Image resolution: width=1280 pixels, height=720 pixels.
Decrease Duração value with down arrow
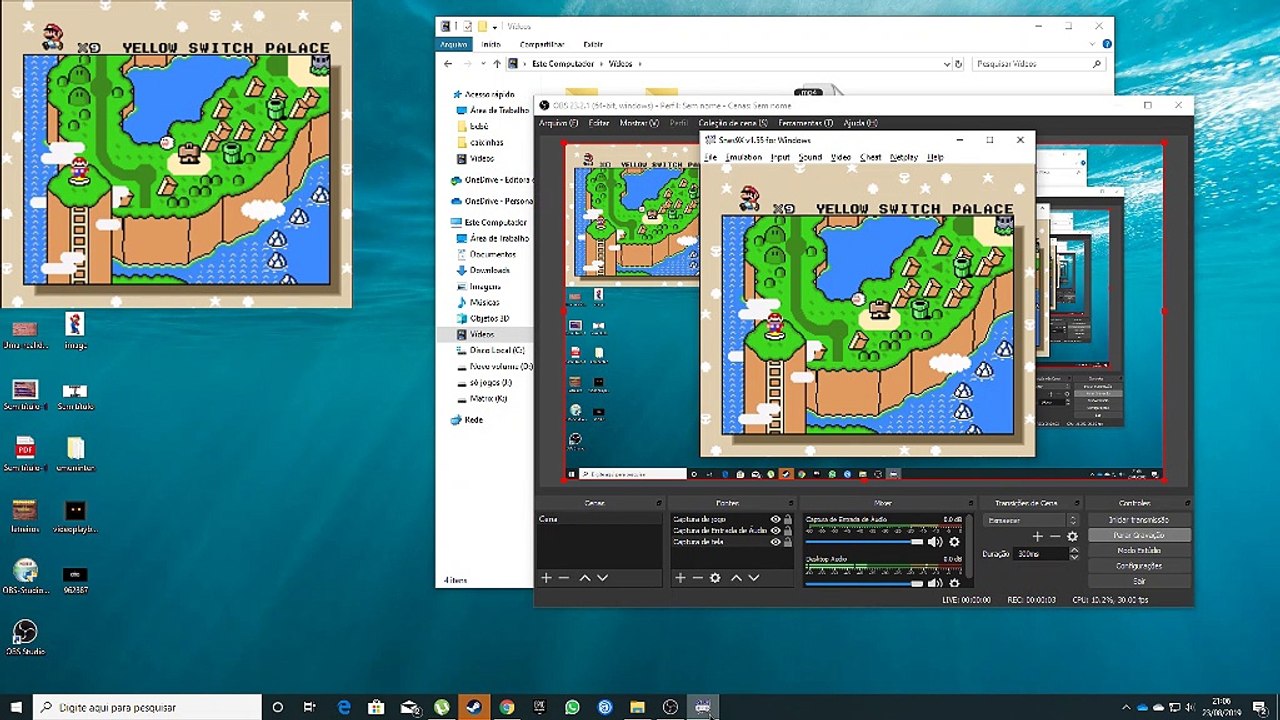click(1074, 557)
